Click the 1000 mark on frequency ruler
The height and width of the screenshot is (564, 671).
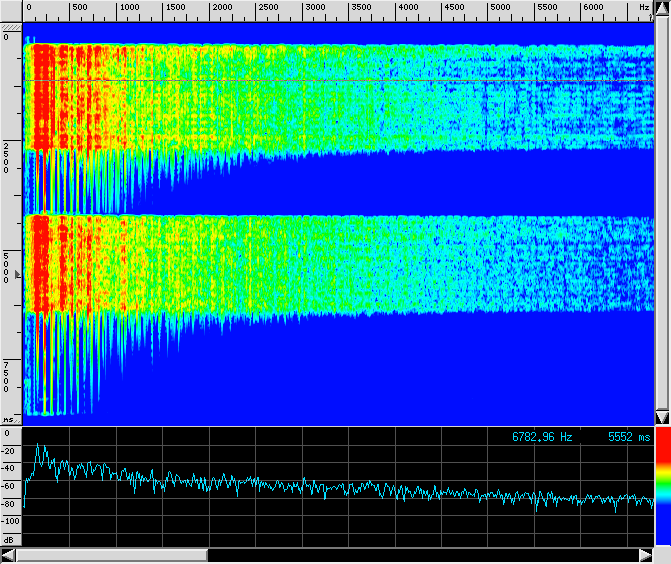[x=128, y=8]
